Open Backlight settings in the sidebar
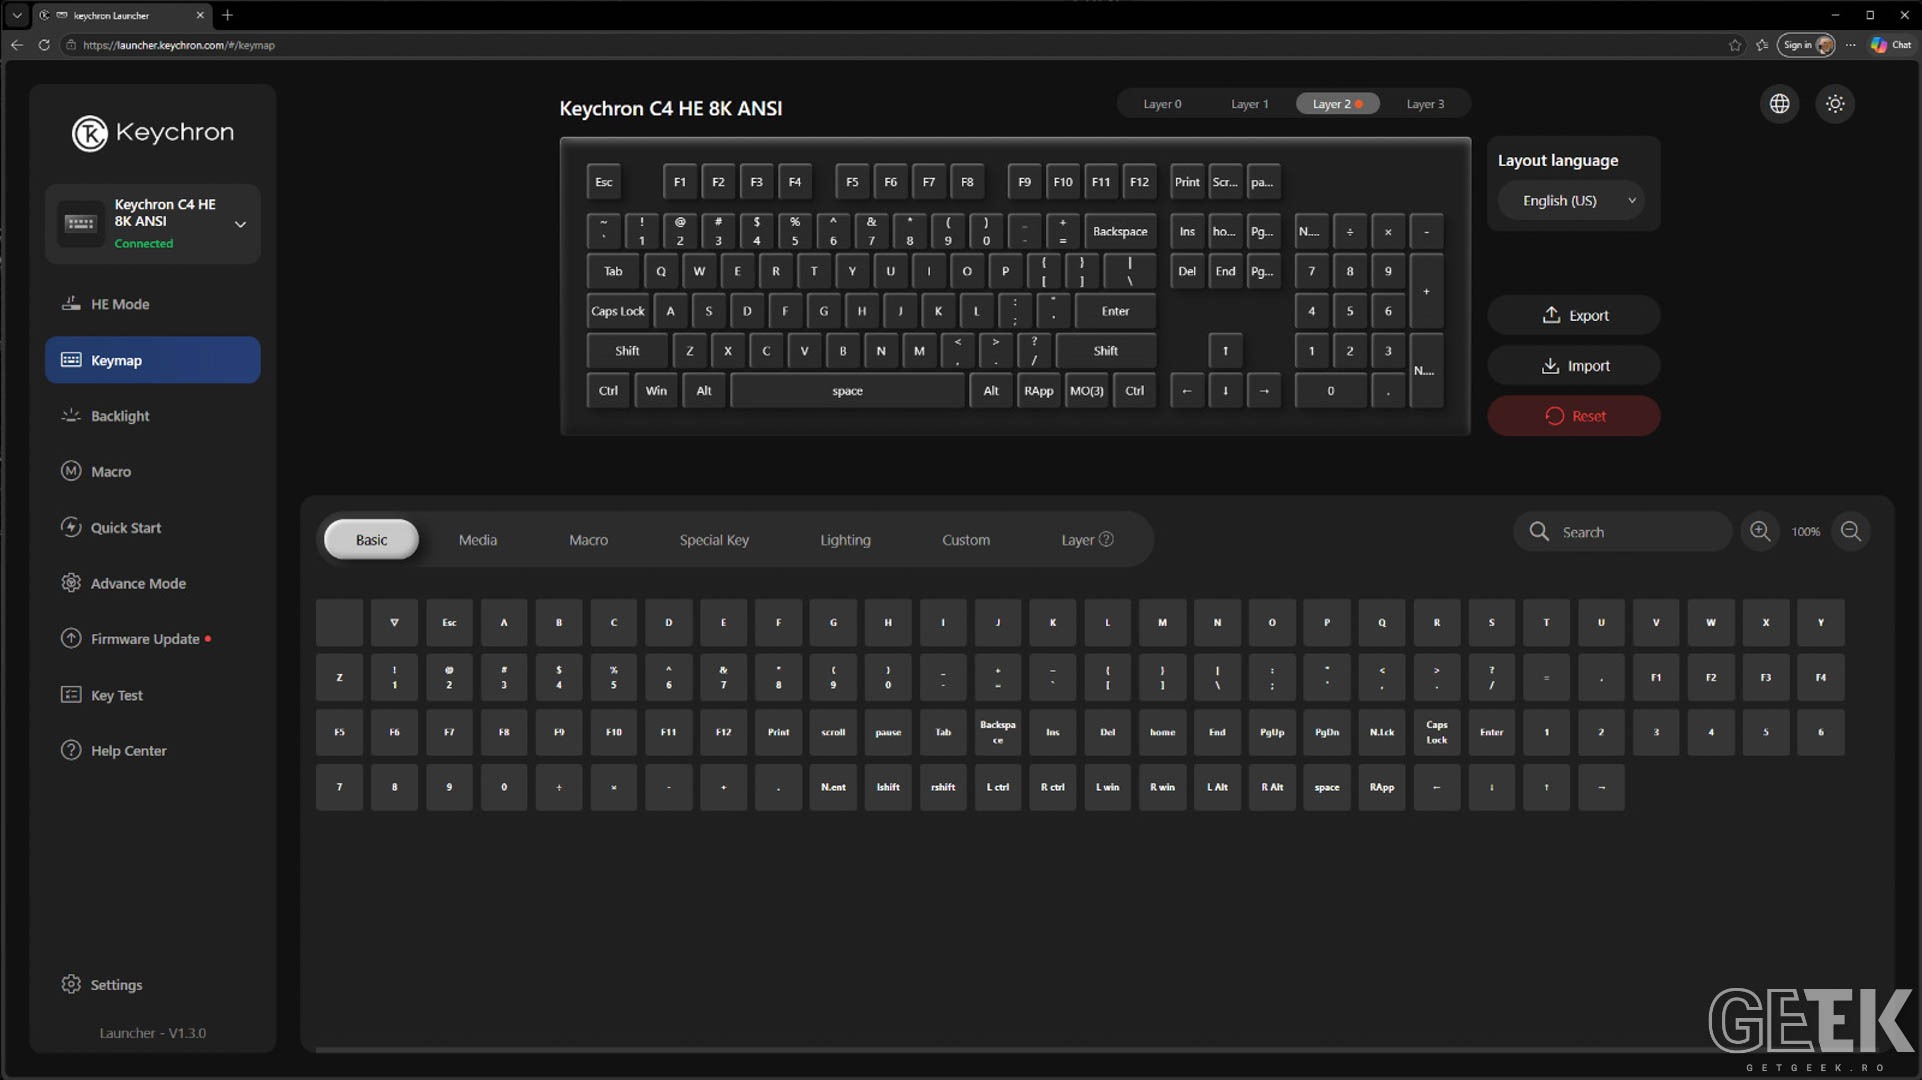The width and height of the screenshot is (1922, 1080). [x=152, y=416]
